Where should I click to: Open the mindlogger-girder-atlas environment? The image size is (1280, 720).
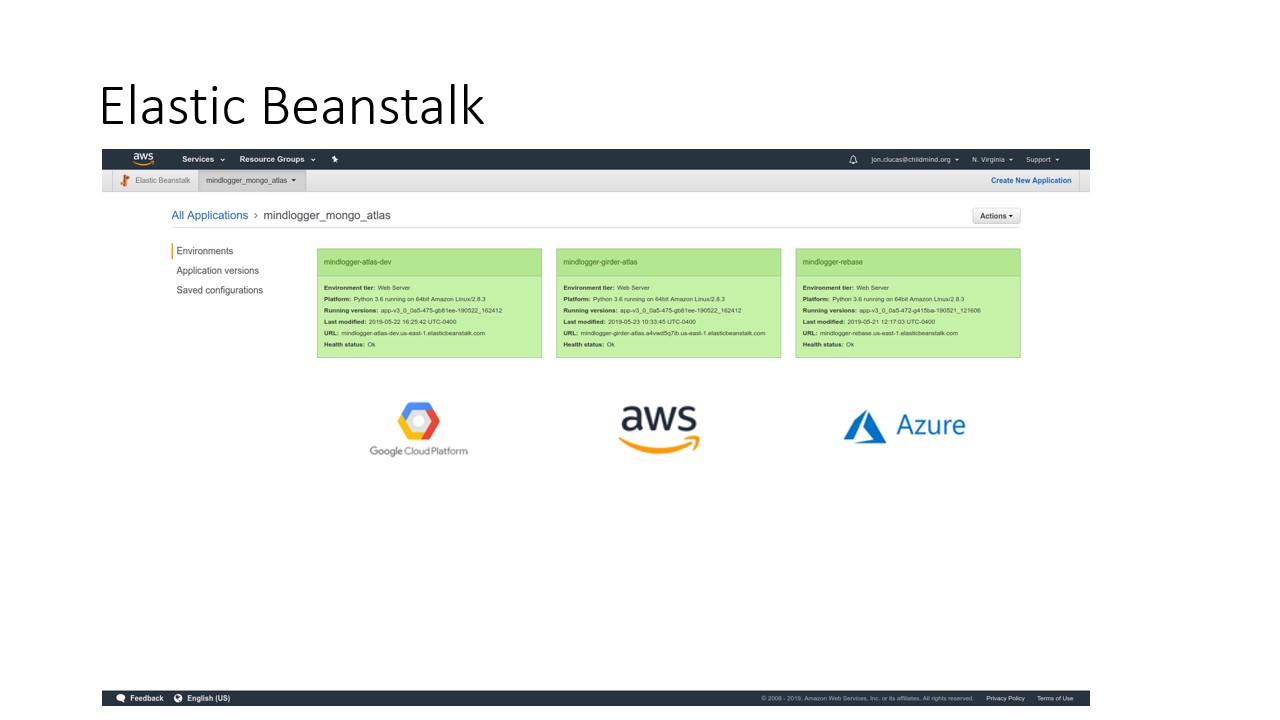click(x=600, y=262)
